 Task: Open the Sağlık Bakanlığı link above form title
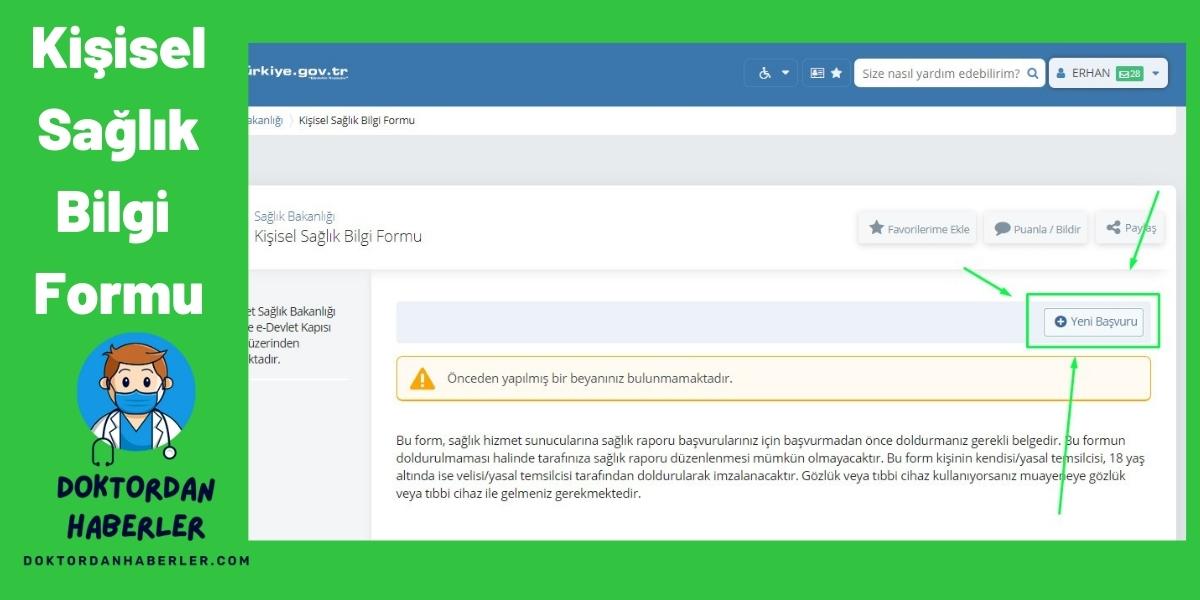pyautogui.click(x=294, y=216)
